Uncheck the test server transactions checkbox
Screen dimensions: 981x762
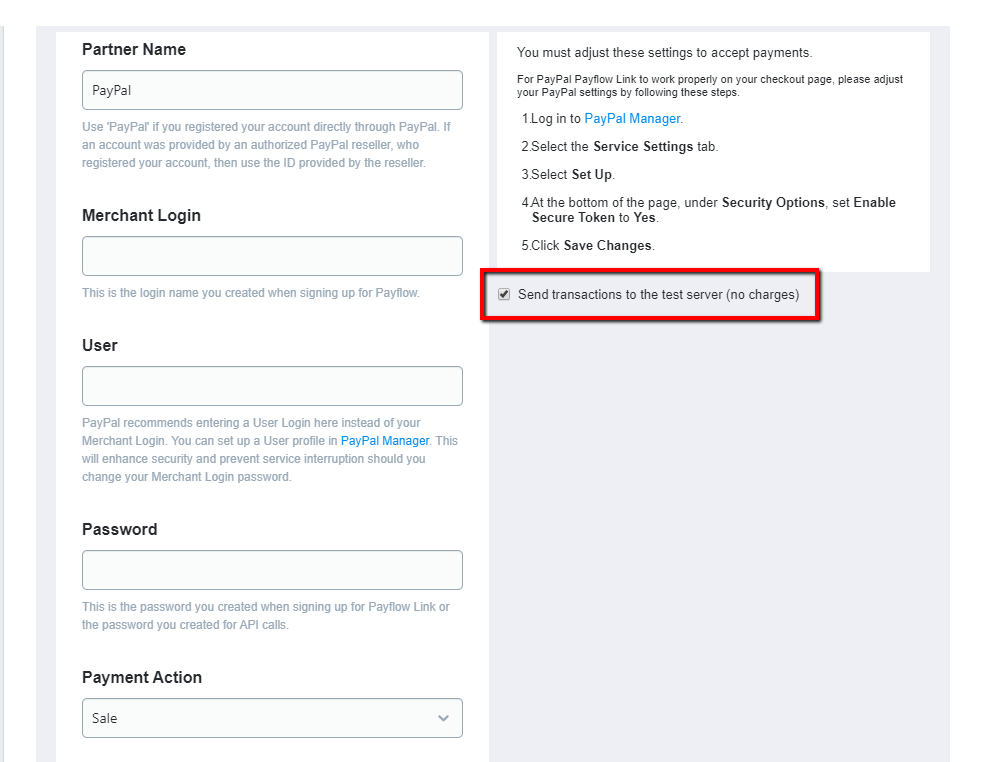point(504,294)
